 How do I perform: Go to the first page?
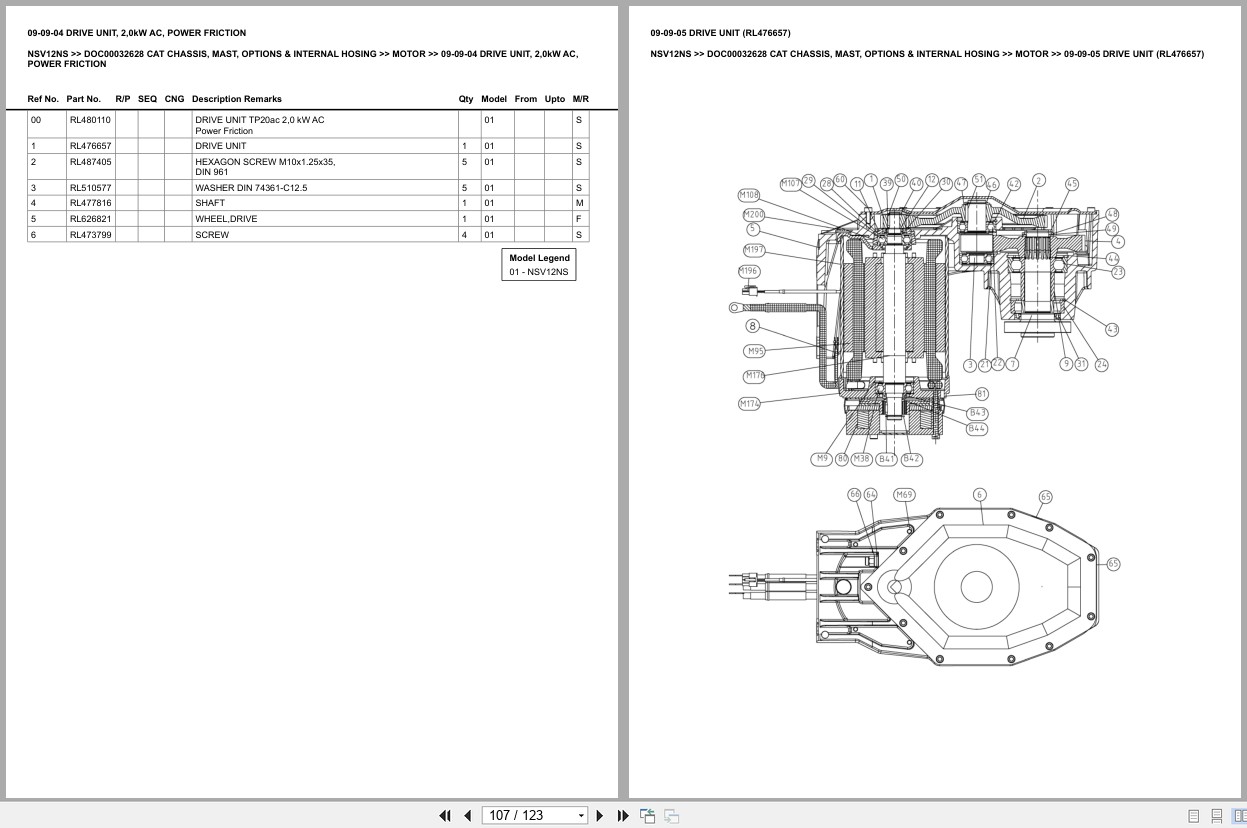(x=445, y=816)
